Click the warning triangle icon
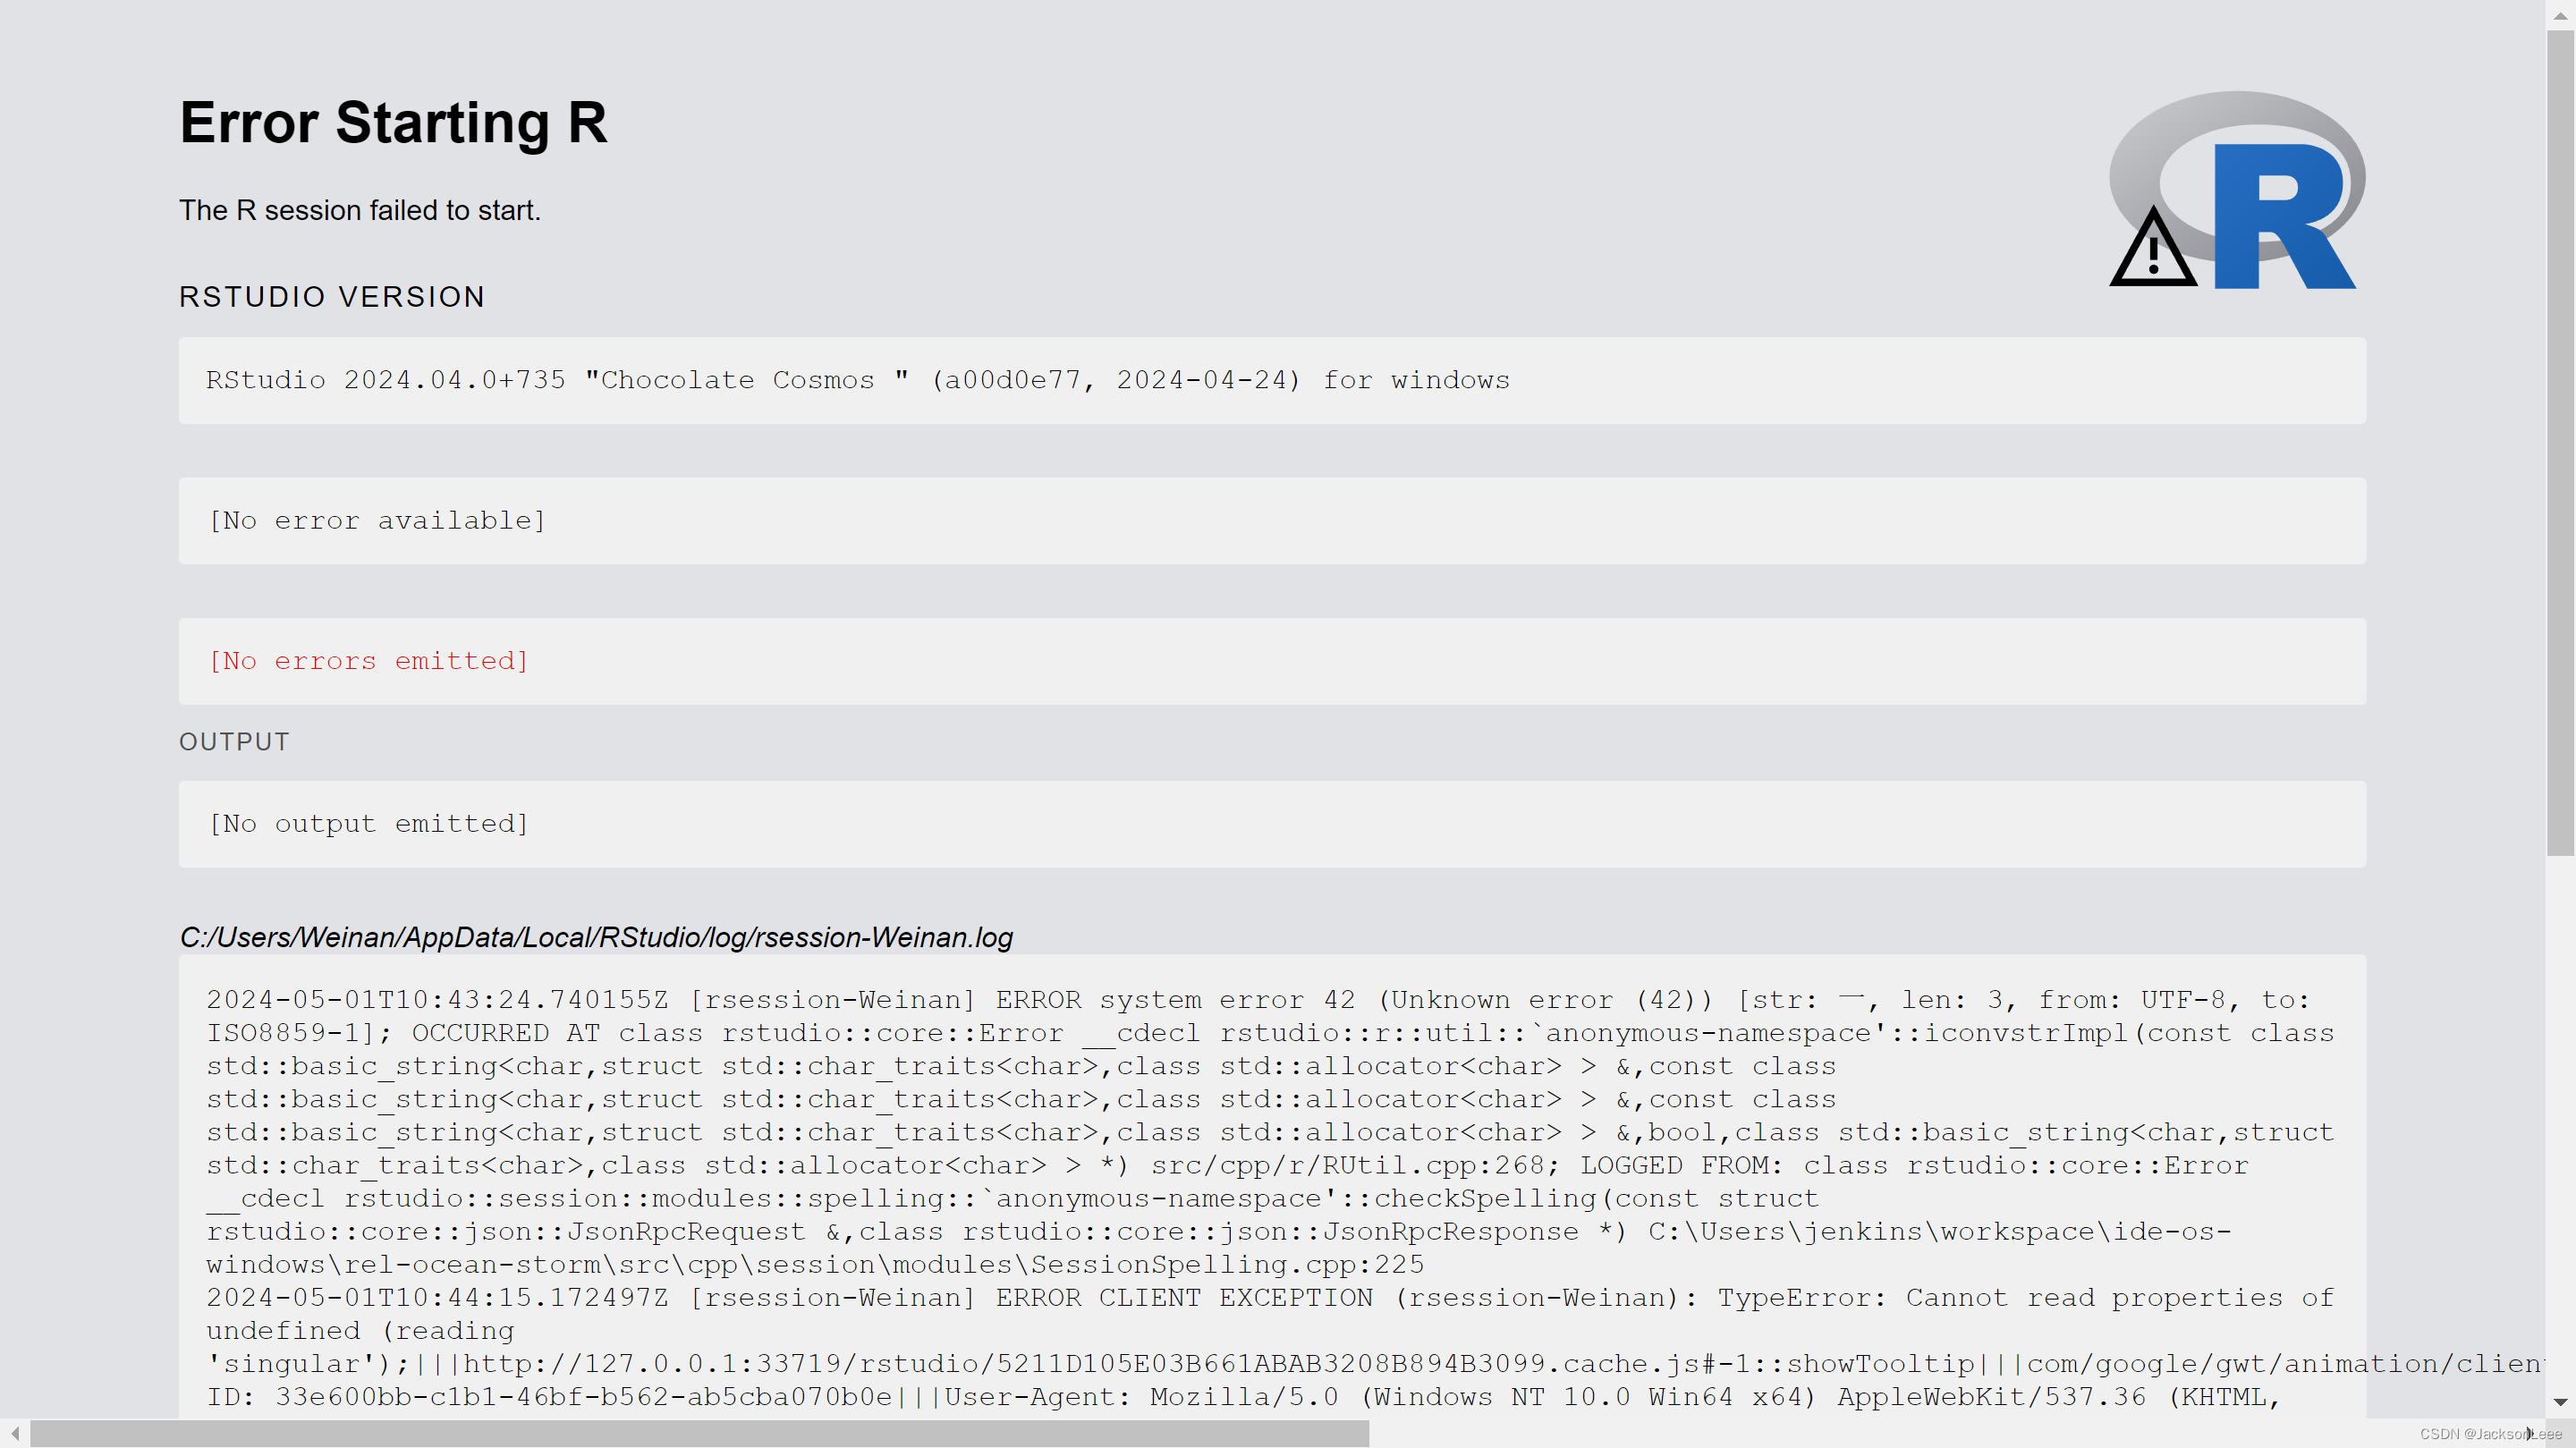The width and height of the screenshot is (2576, 1448). click(x=2153, y=252)
